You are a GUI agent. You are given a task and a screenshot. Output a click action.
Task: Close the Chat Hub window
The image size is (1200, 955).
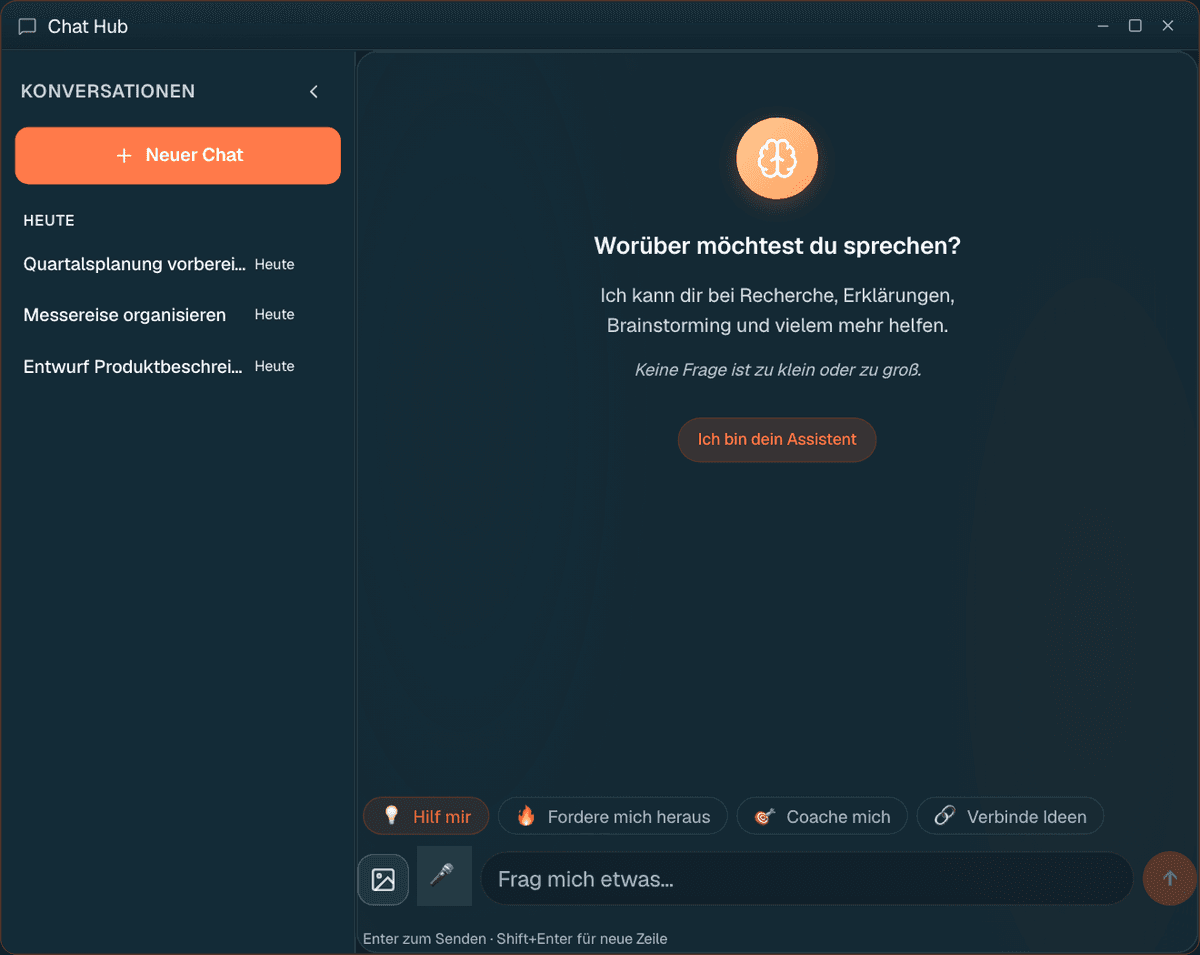point(1168,26)
